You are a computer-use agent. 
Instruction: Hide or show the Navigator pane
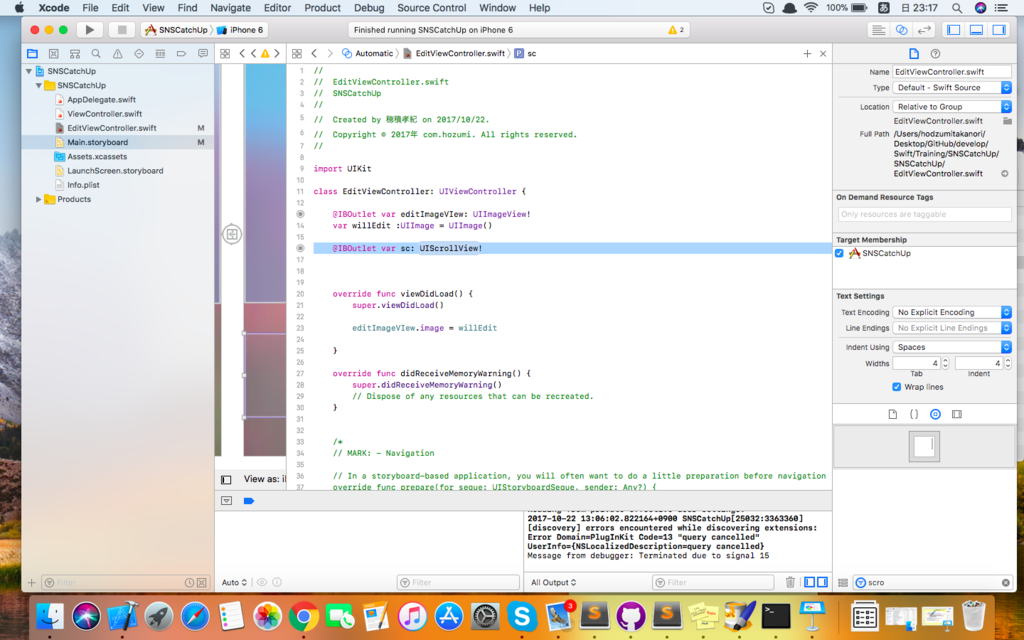pos(954,29)
